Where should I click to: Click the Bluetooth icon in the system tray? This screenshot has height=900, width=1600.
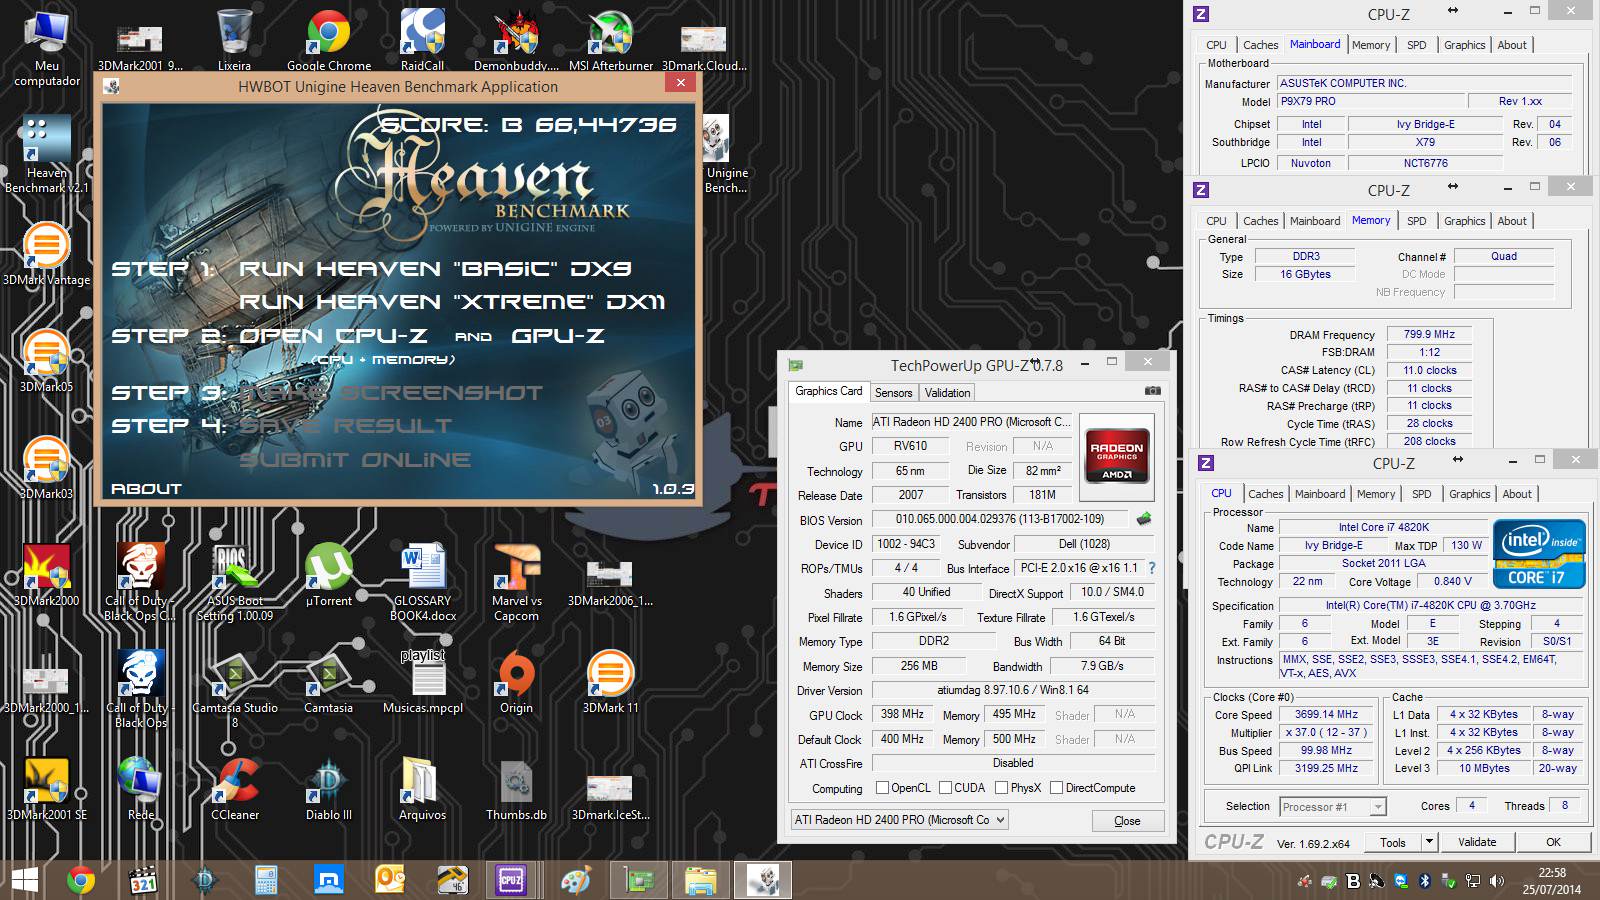[1425, 881]
